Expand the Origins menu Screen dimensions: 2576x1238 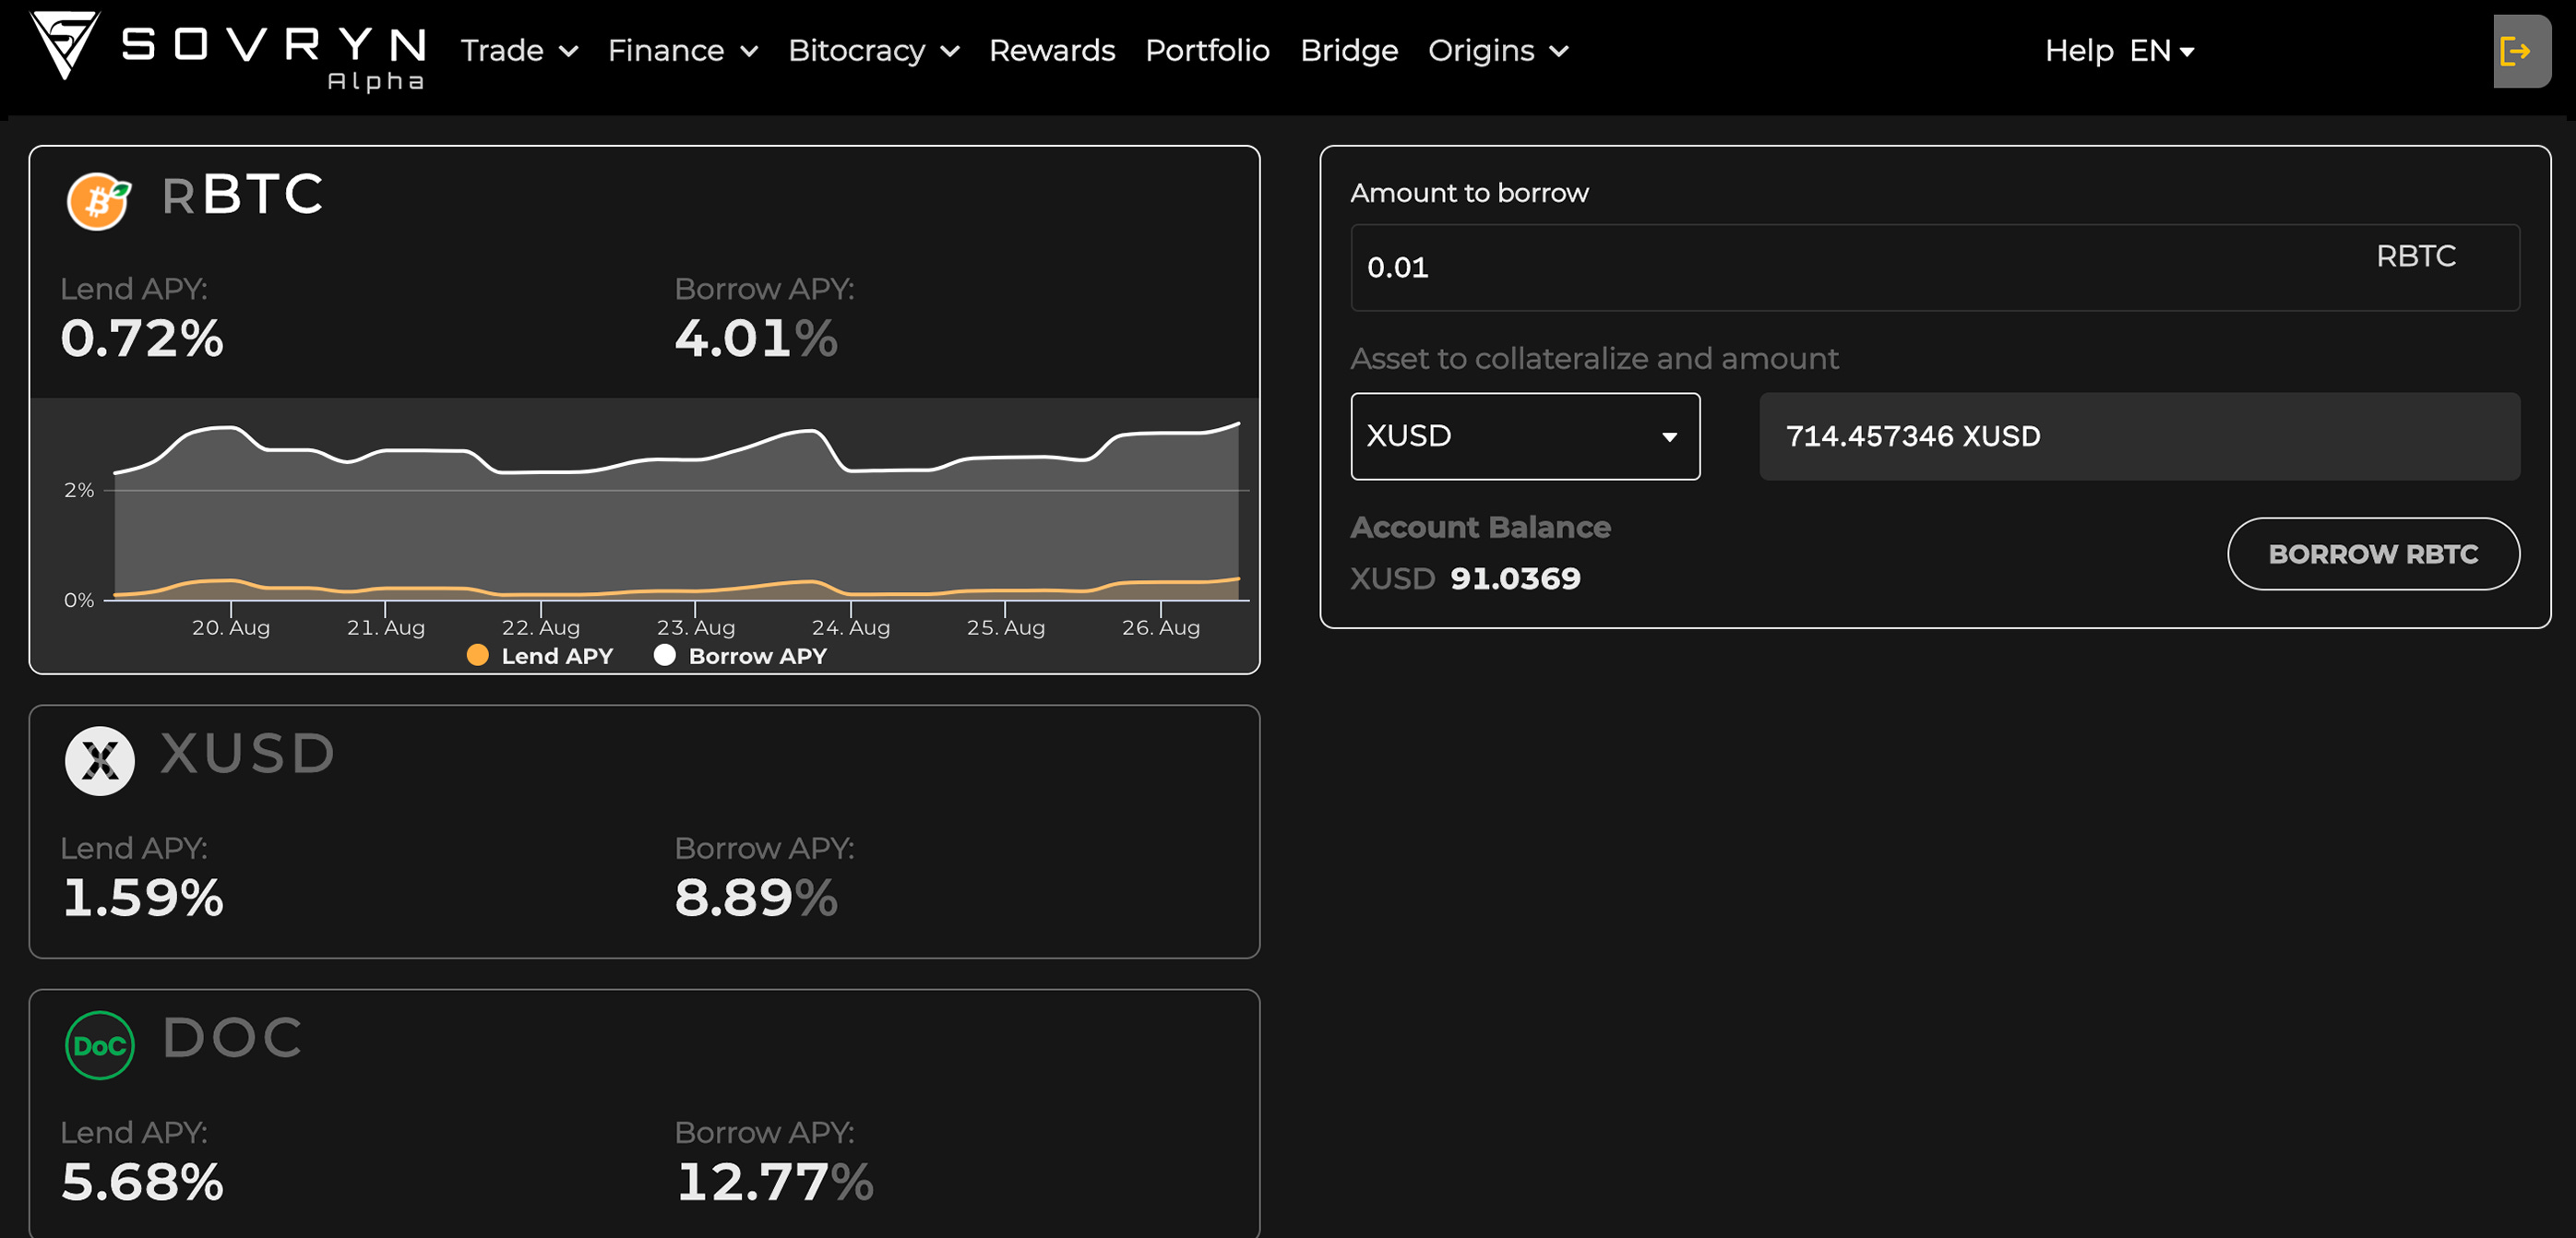click(x=1498, y=50)
